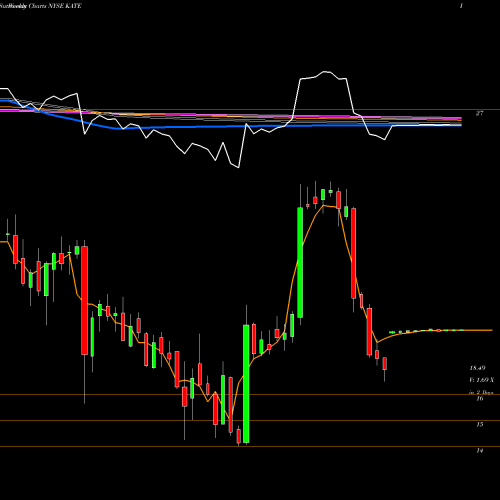
Task: Click the volume reading starting with 'V:'
Action: [481, 380]
